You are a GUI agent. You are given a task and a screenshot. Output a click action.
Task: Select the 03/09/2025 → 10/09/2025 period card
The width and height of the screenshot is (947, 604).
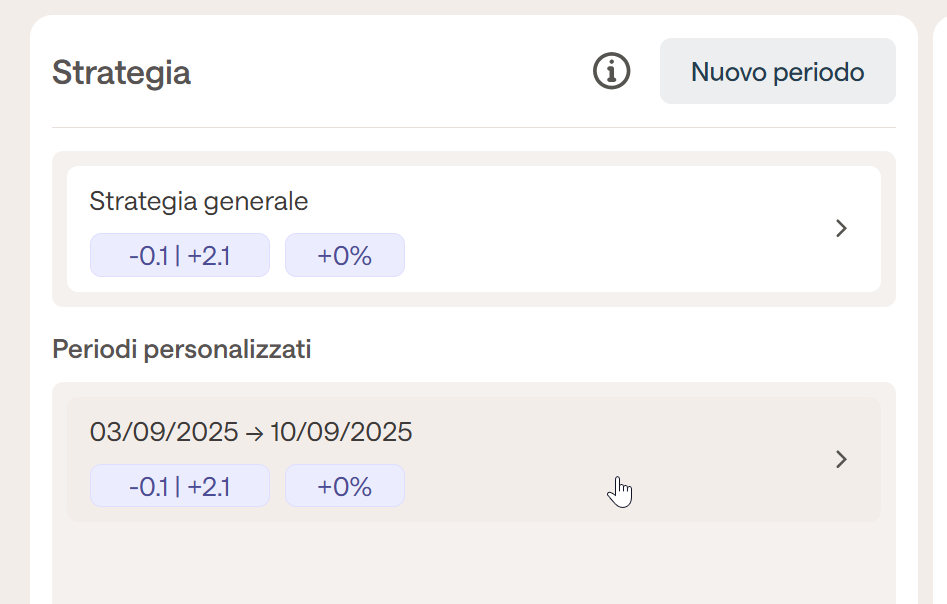474,460
